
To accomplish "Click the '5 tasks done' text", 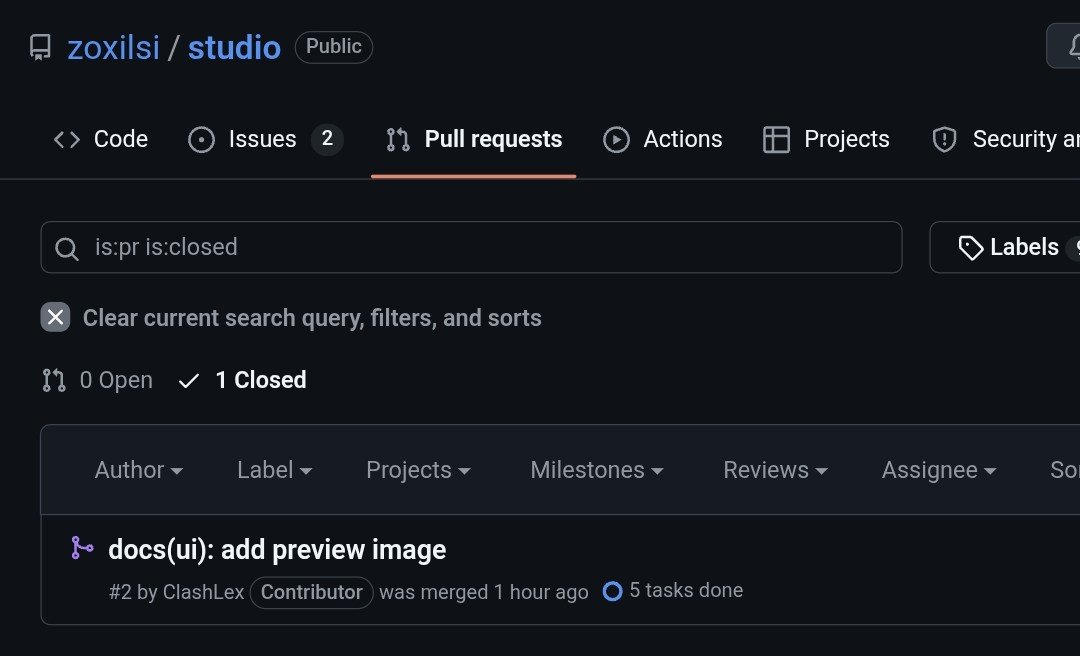I will click(x=686, y=591).
